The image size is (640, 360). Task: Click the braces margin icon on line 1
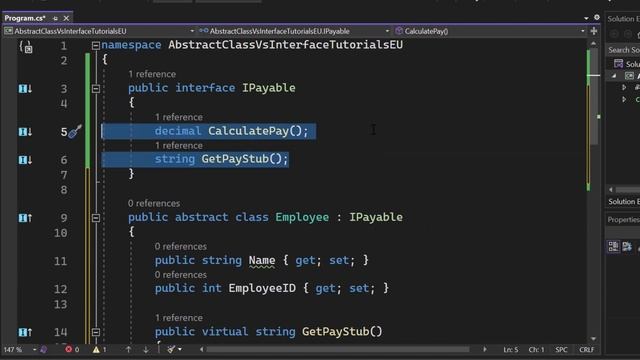(x=26, y=47)
